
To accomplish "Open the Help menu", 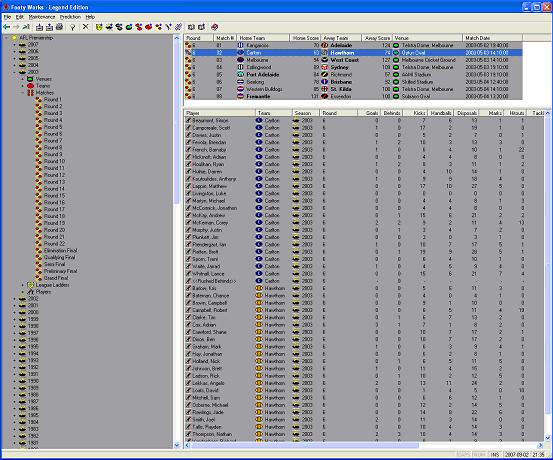I will pos(90,17).
